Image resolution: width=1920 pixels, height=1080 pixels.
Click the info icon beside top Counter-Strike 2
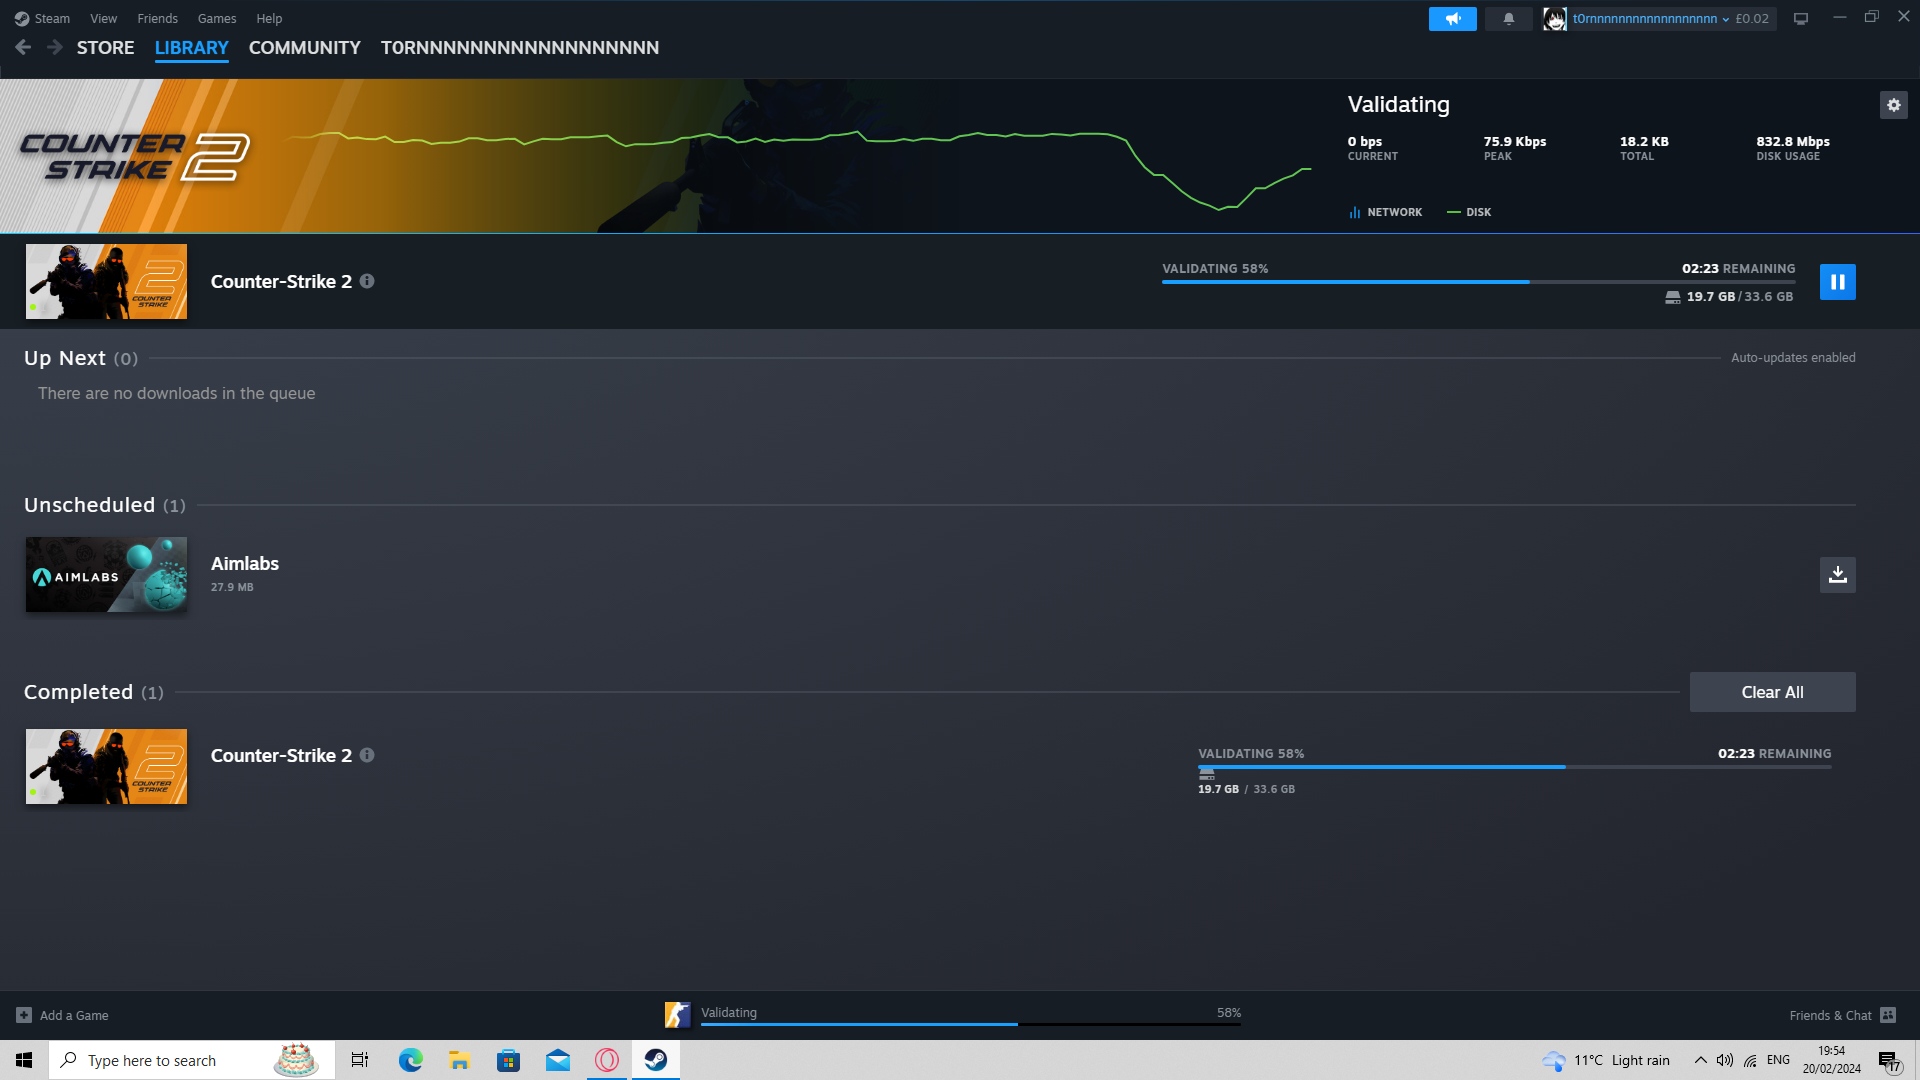point(367,281)
